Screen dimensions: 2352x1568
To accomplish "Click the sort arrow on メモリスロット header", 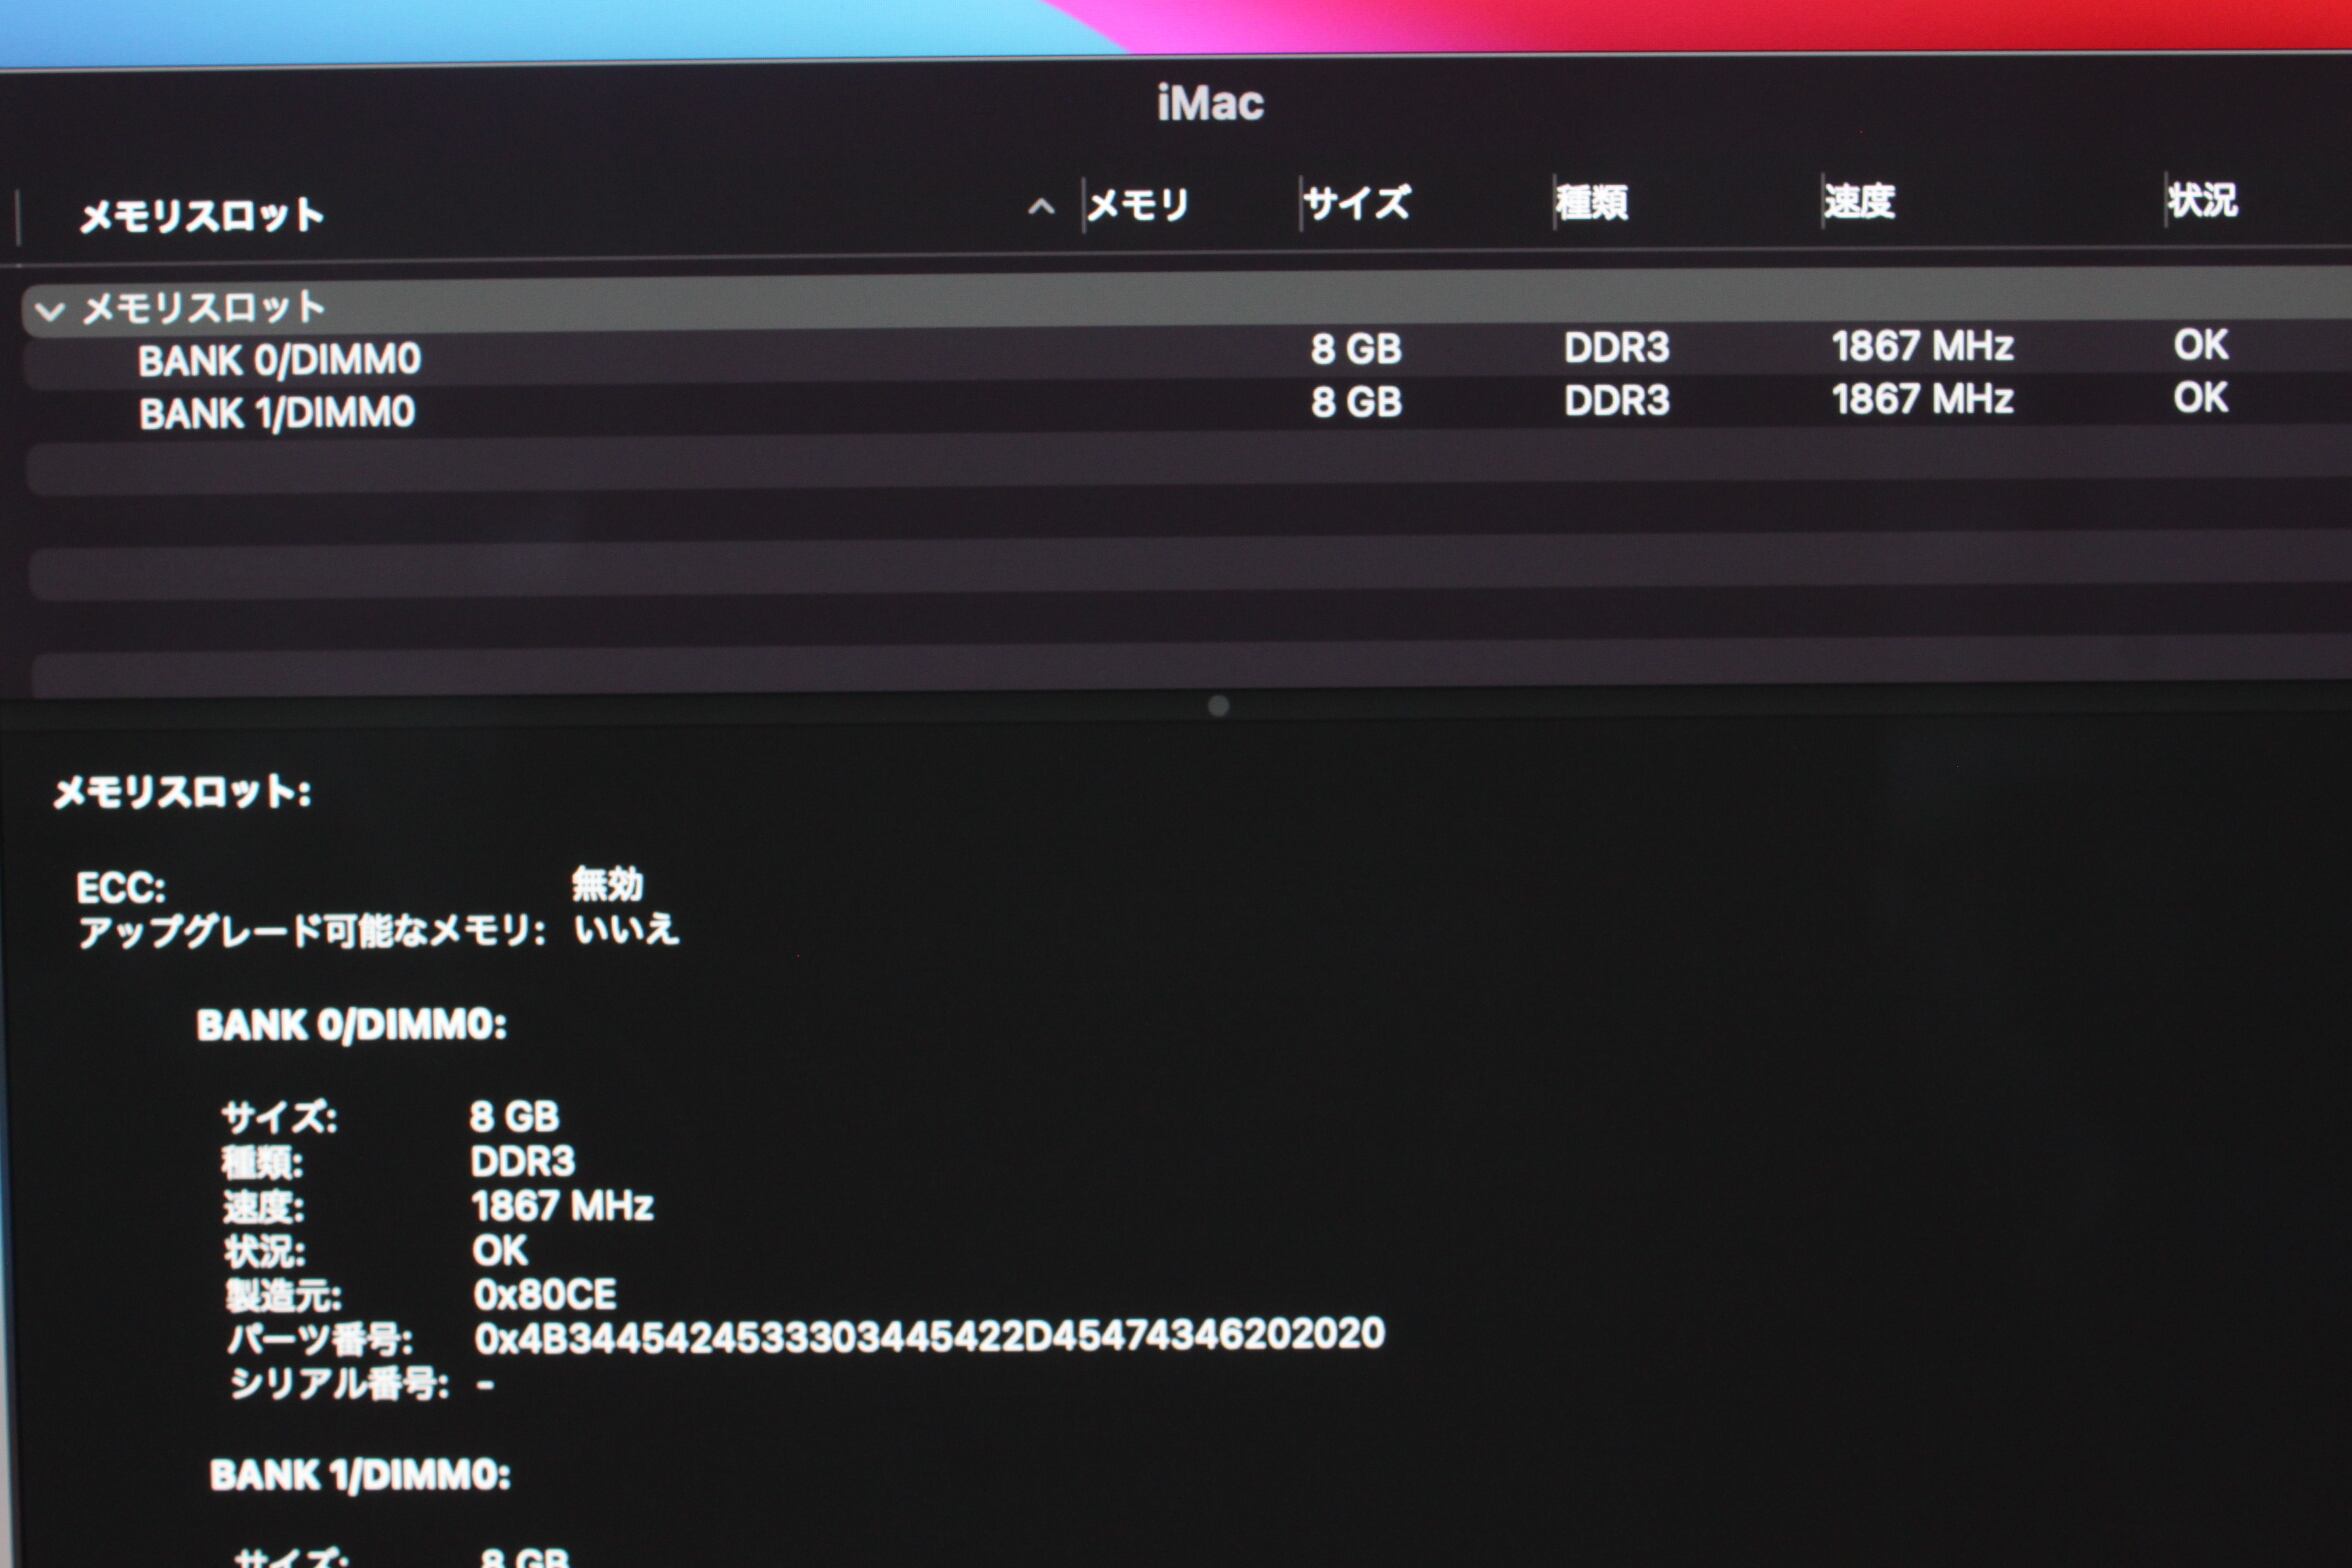I will pos(1041,207).
